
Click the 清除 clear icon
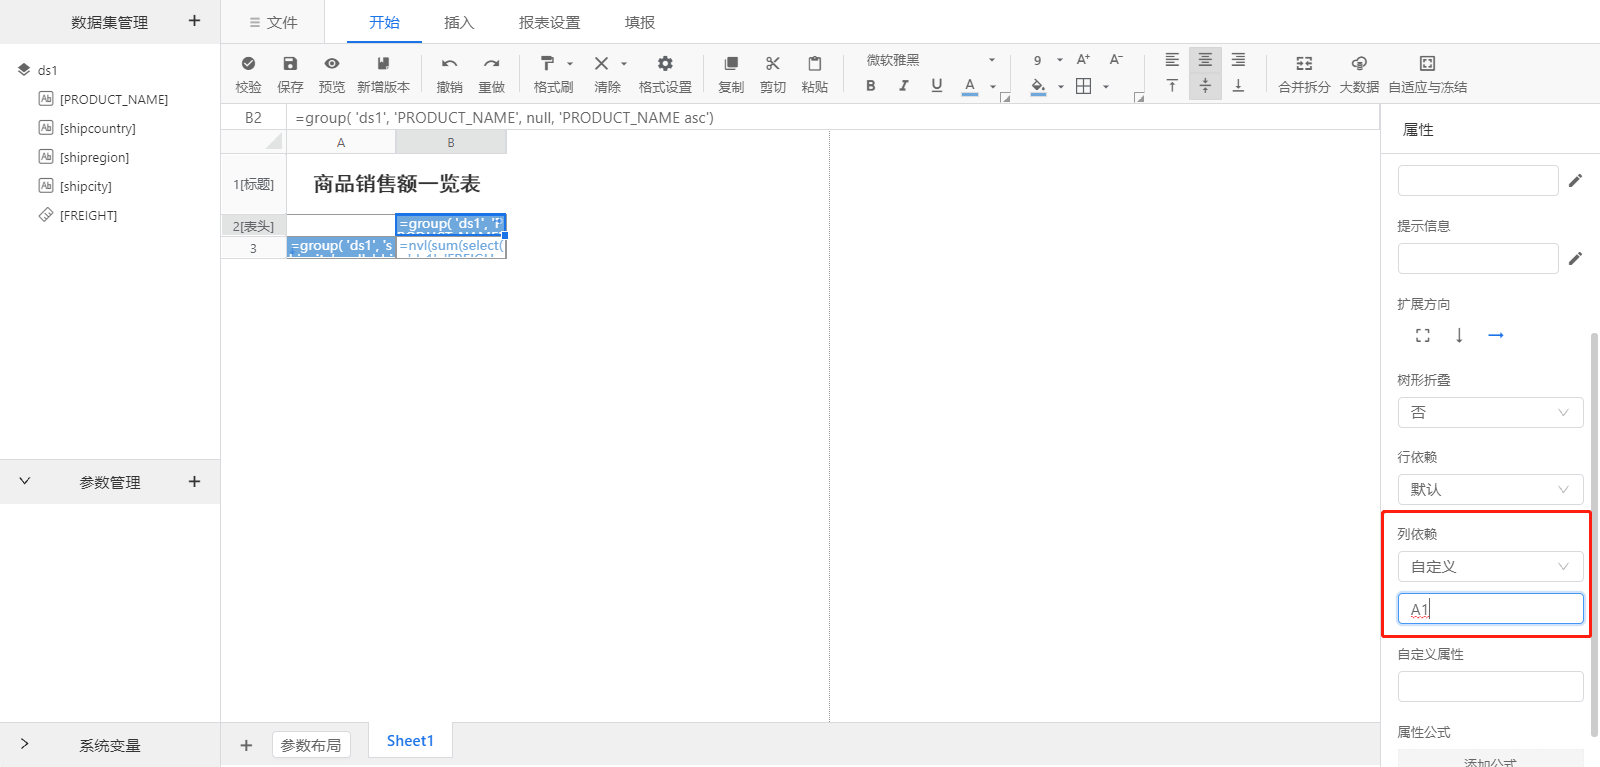point(601,63)
